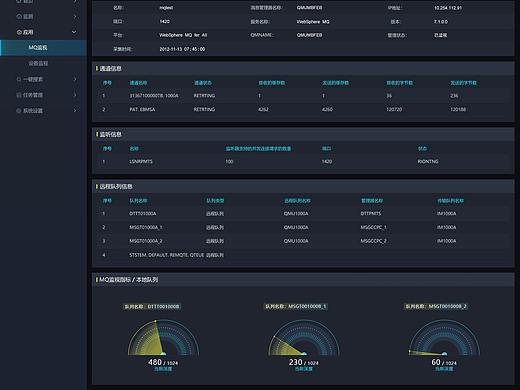Click the 监听信息 section header
This screenshot has height=390, width=520.
click(x=110, y=134)
